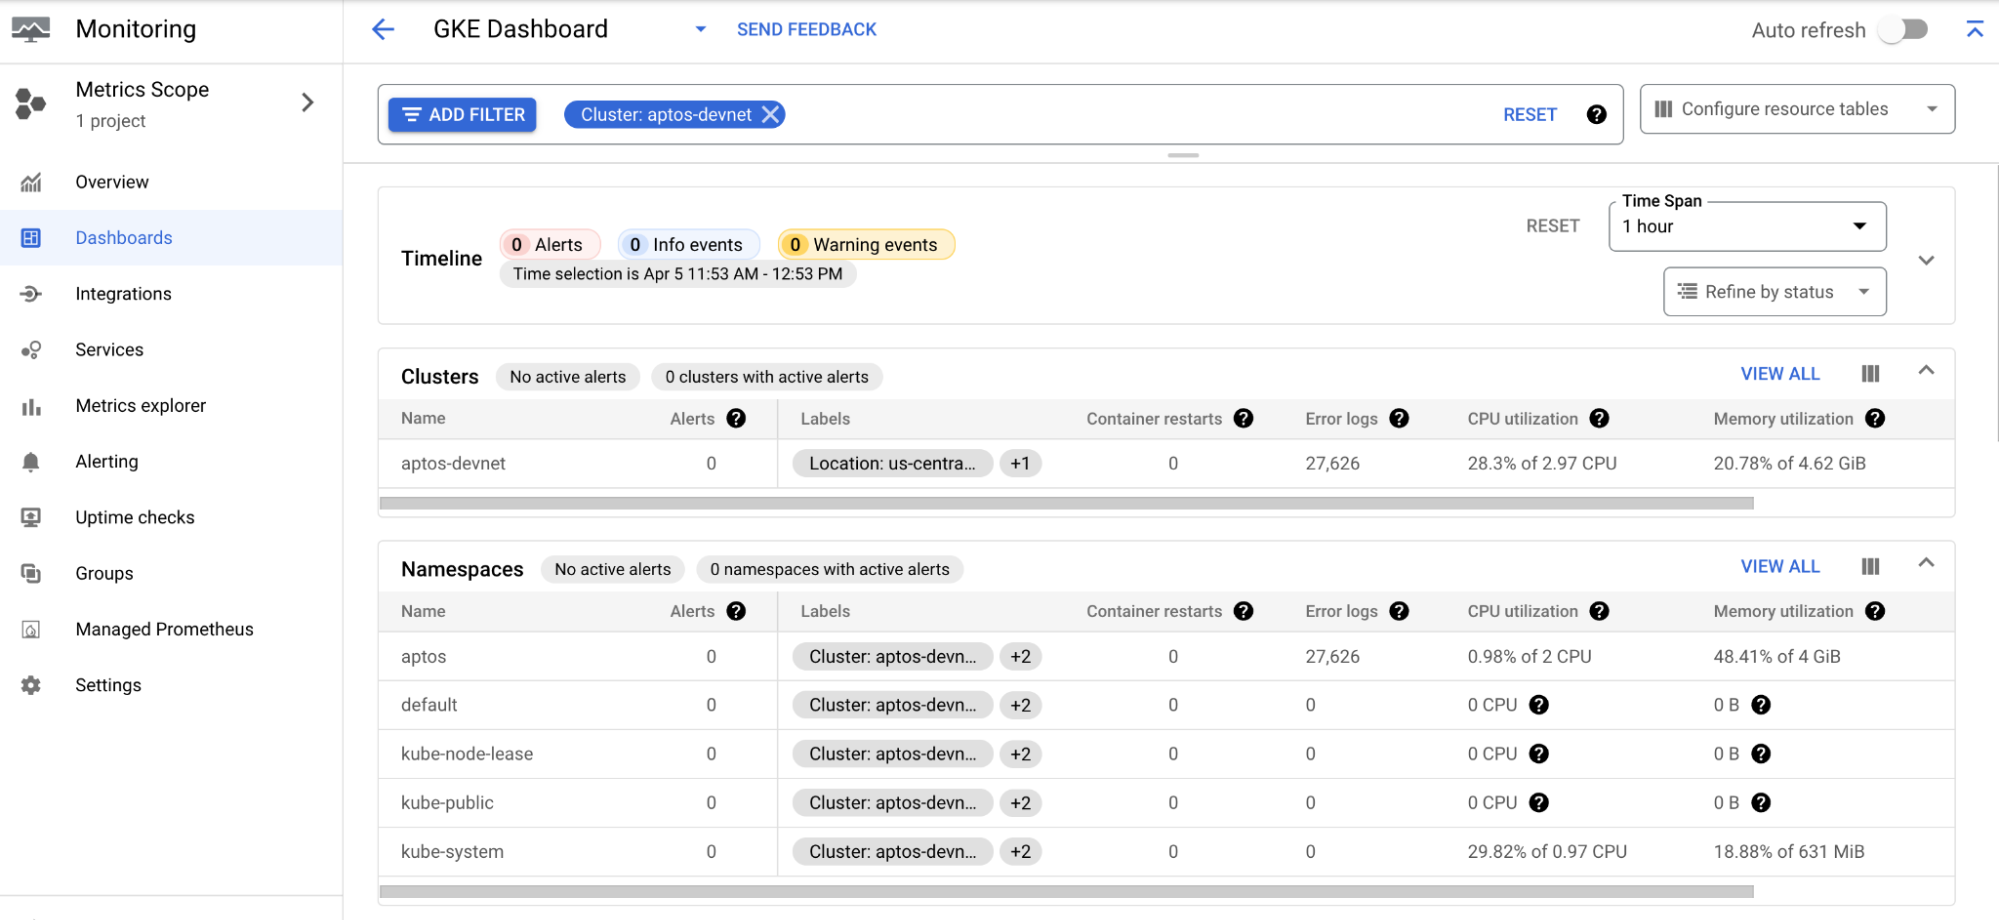
Task: Open Managed Prometheus via its sidebar icon
Action: click(31, 629)
